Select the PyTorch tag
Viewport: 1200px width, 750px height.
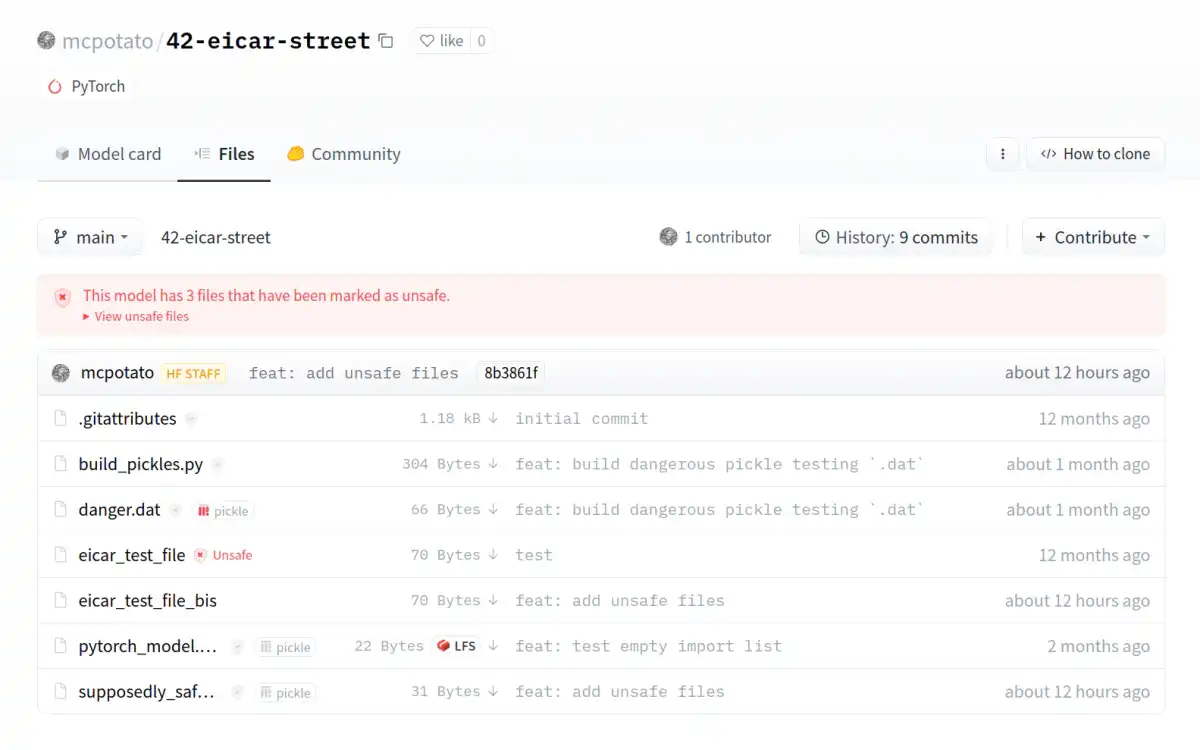(x=86, y=86)
